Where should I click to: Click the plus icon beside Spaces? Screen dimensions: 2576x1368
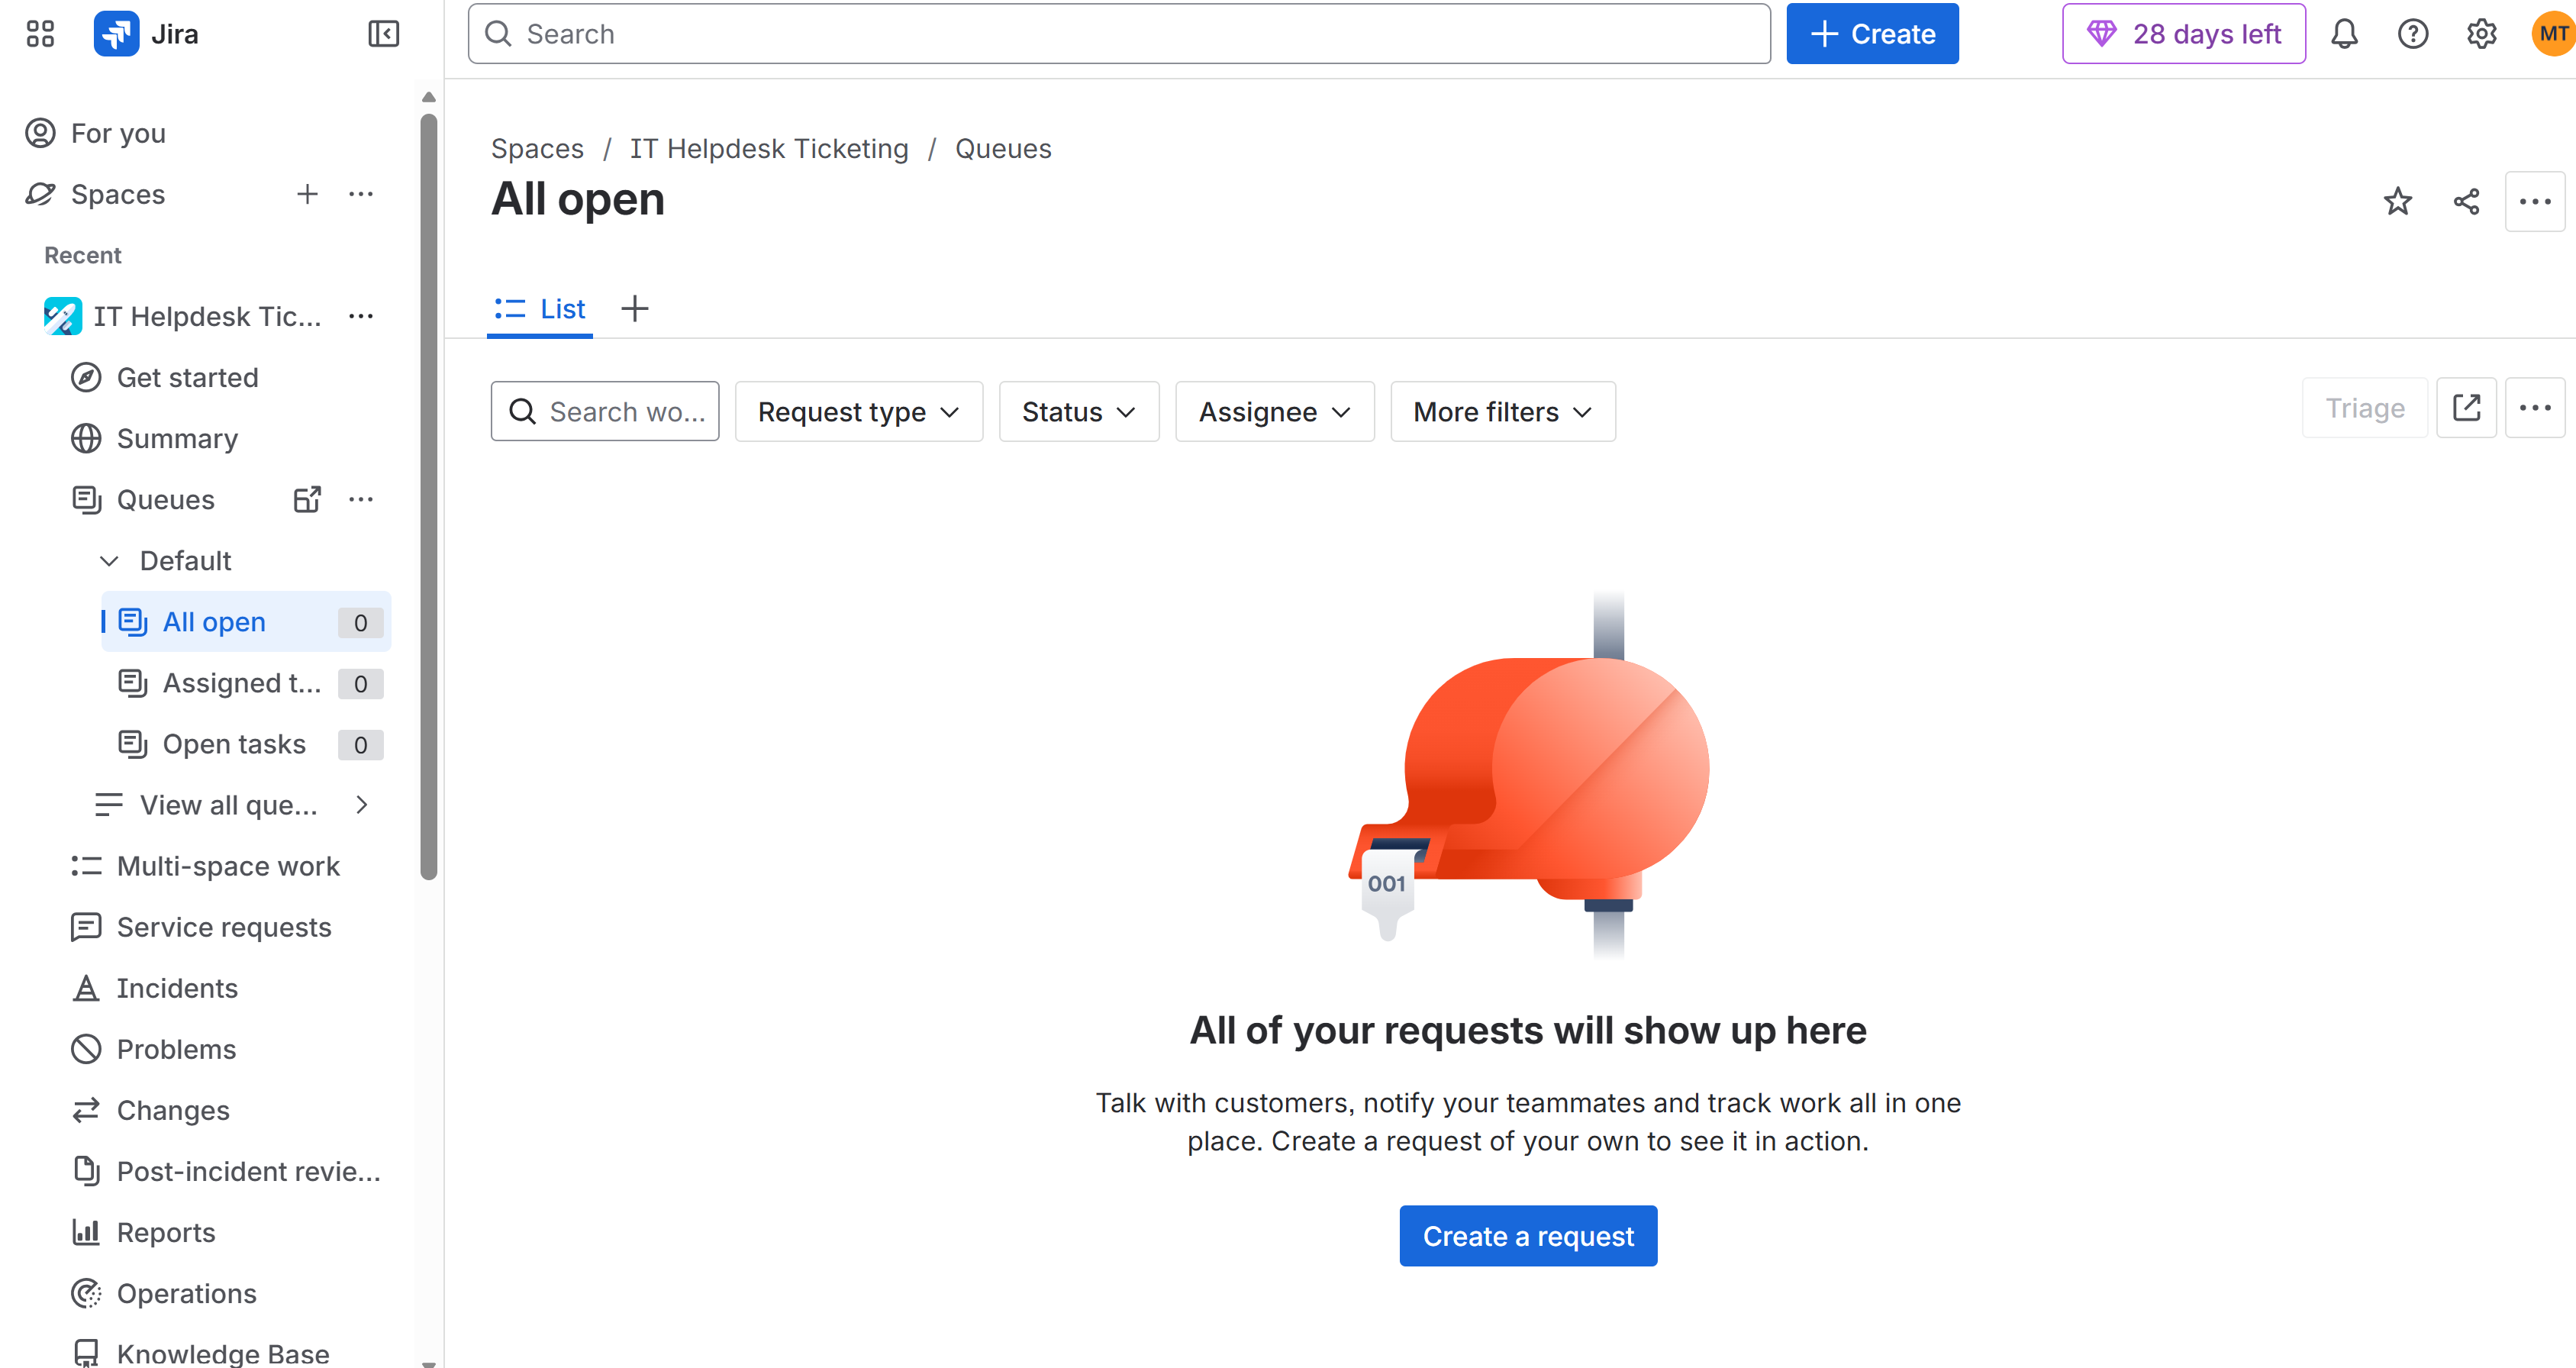pos(307,194)
